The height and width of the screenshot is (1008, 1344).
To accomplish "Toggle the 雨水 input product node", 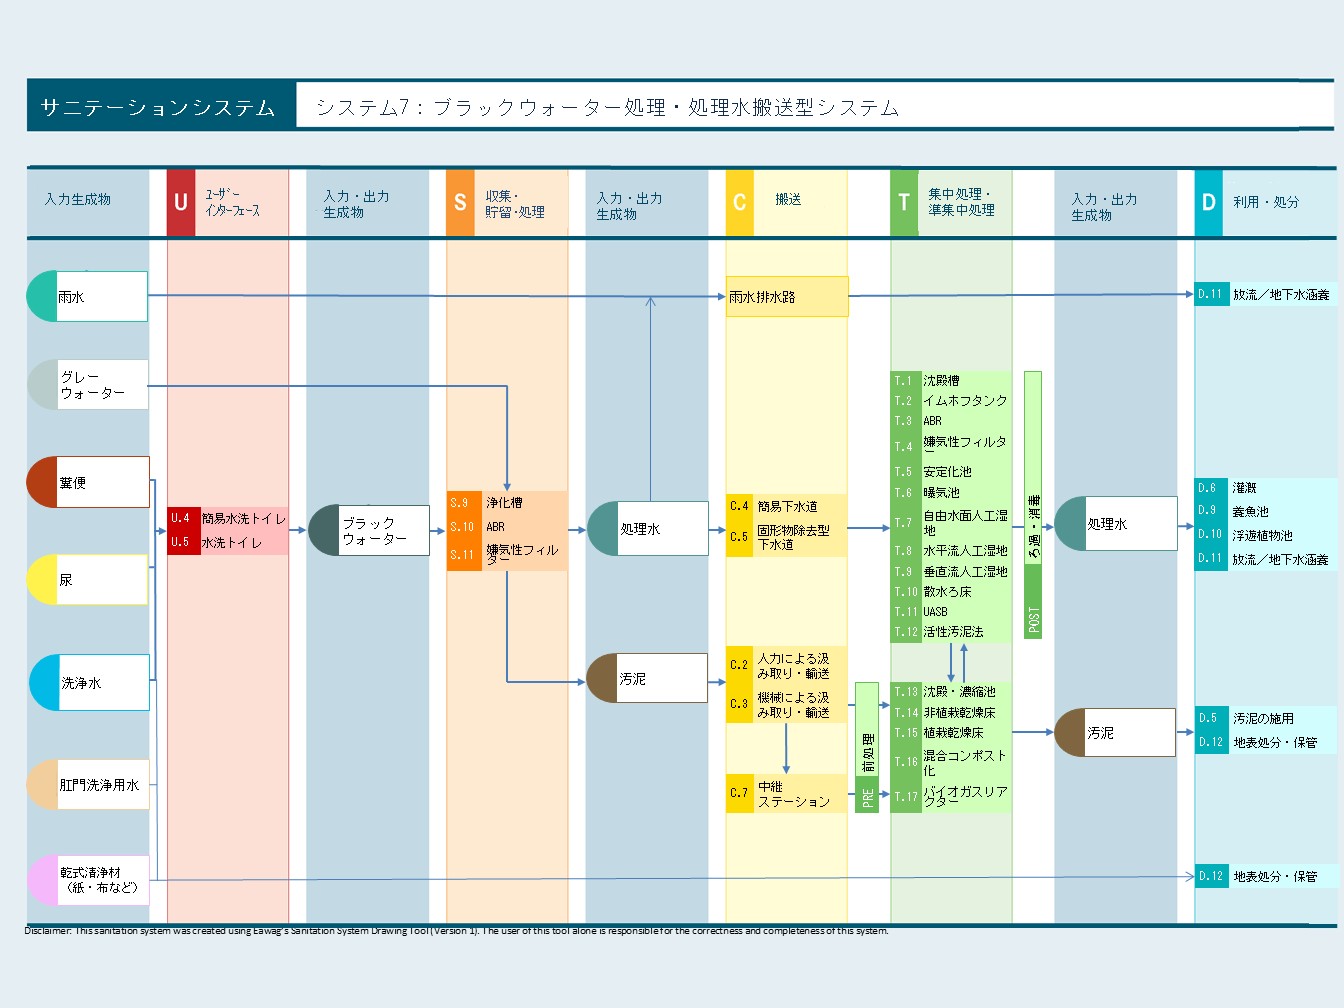I will point(87,296).
